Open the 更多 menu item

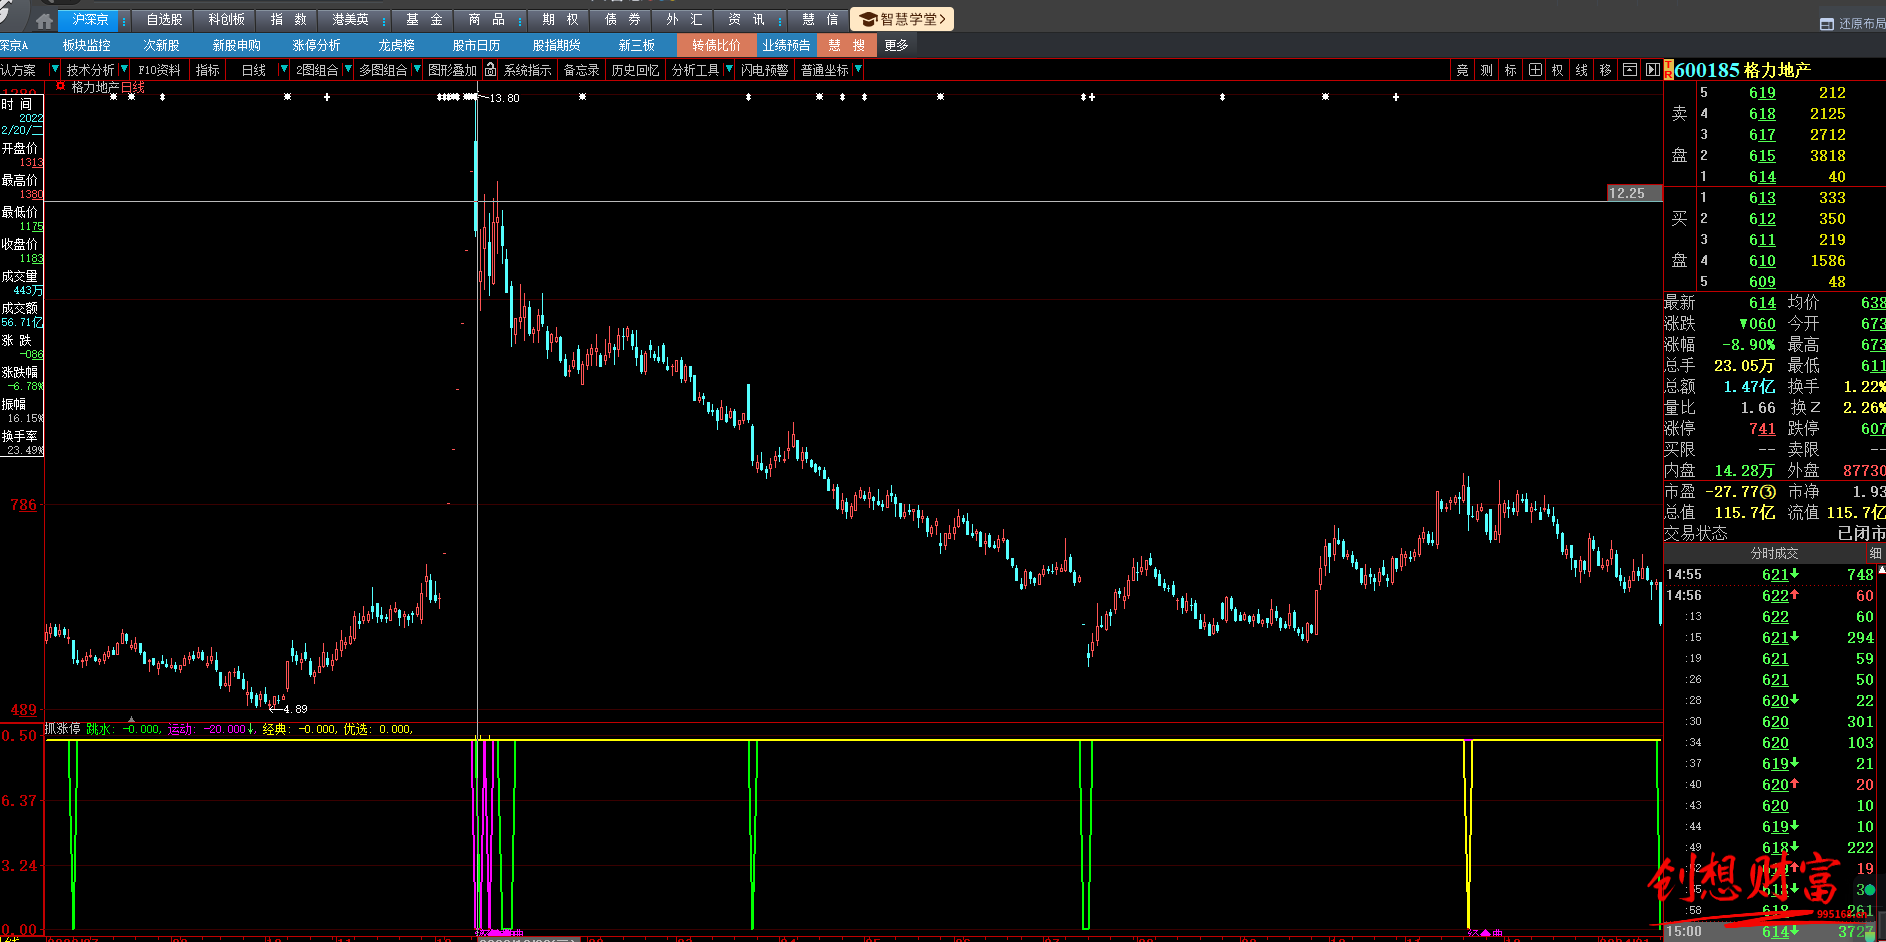(897, 45)
